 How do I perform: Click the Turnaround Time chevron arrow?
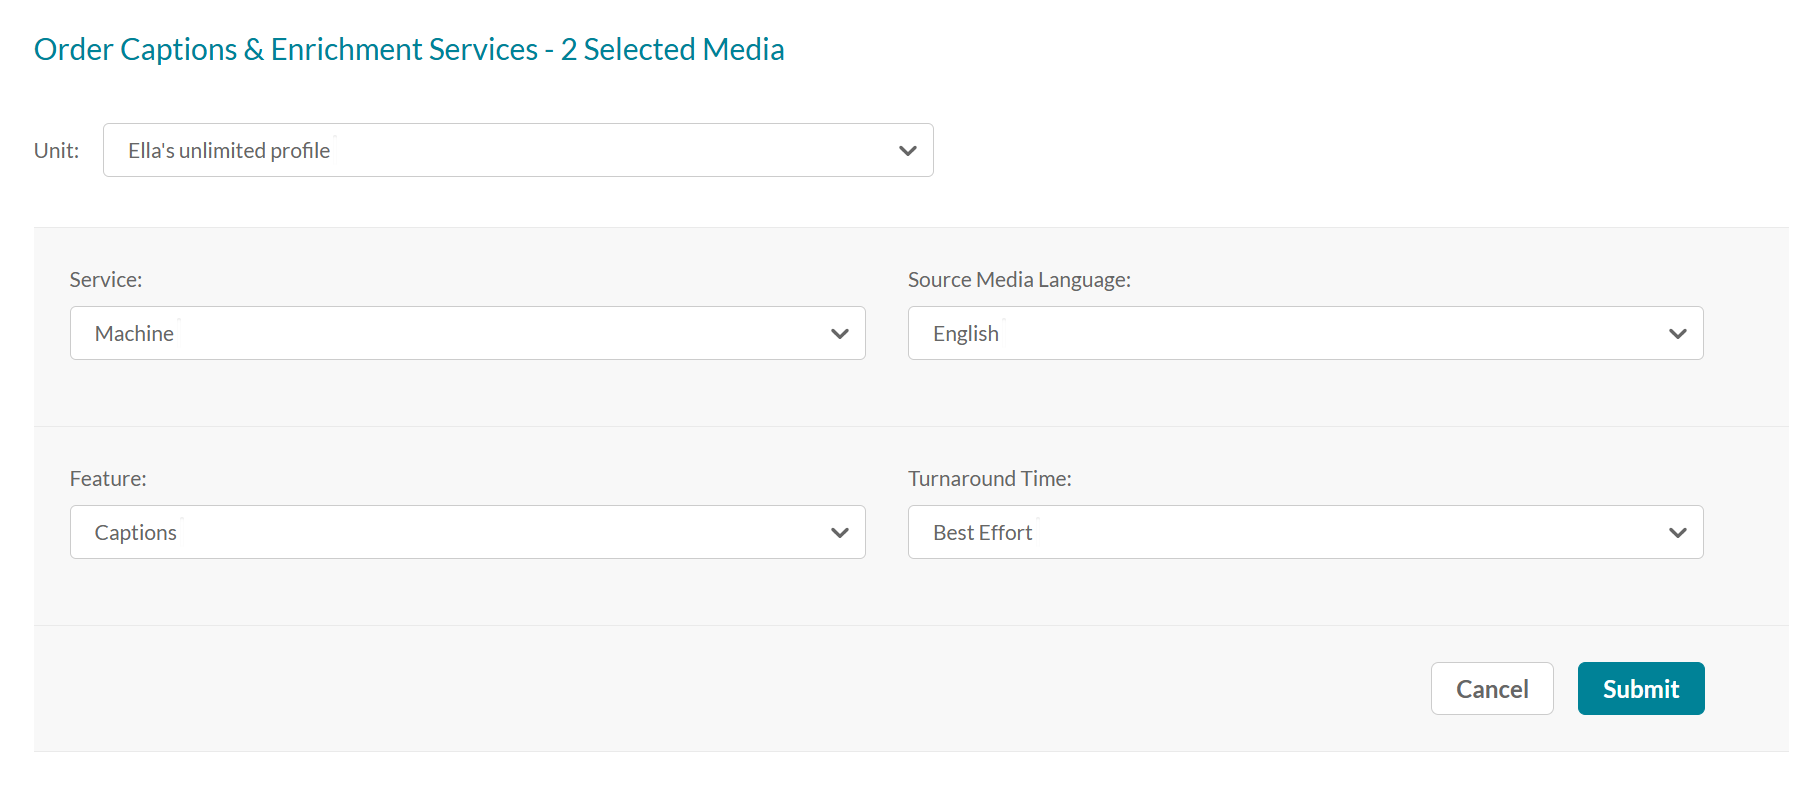(x=1677, y=533)
